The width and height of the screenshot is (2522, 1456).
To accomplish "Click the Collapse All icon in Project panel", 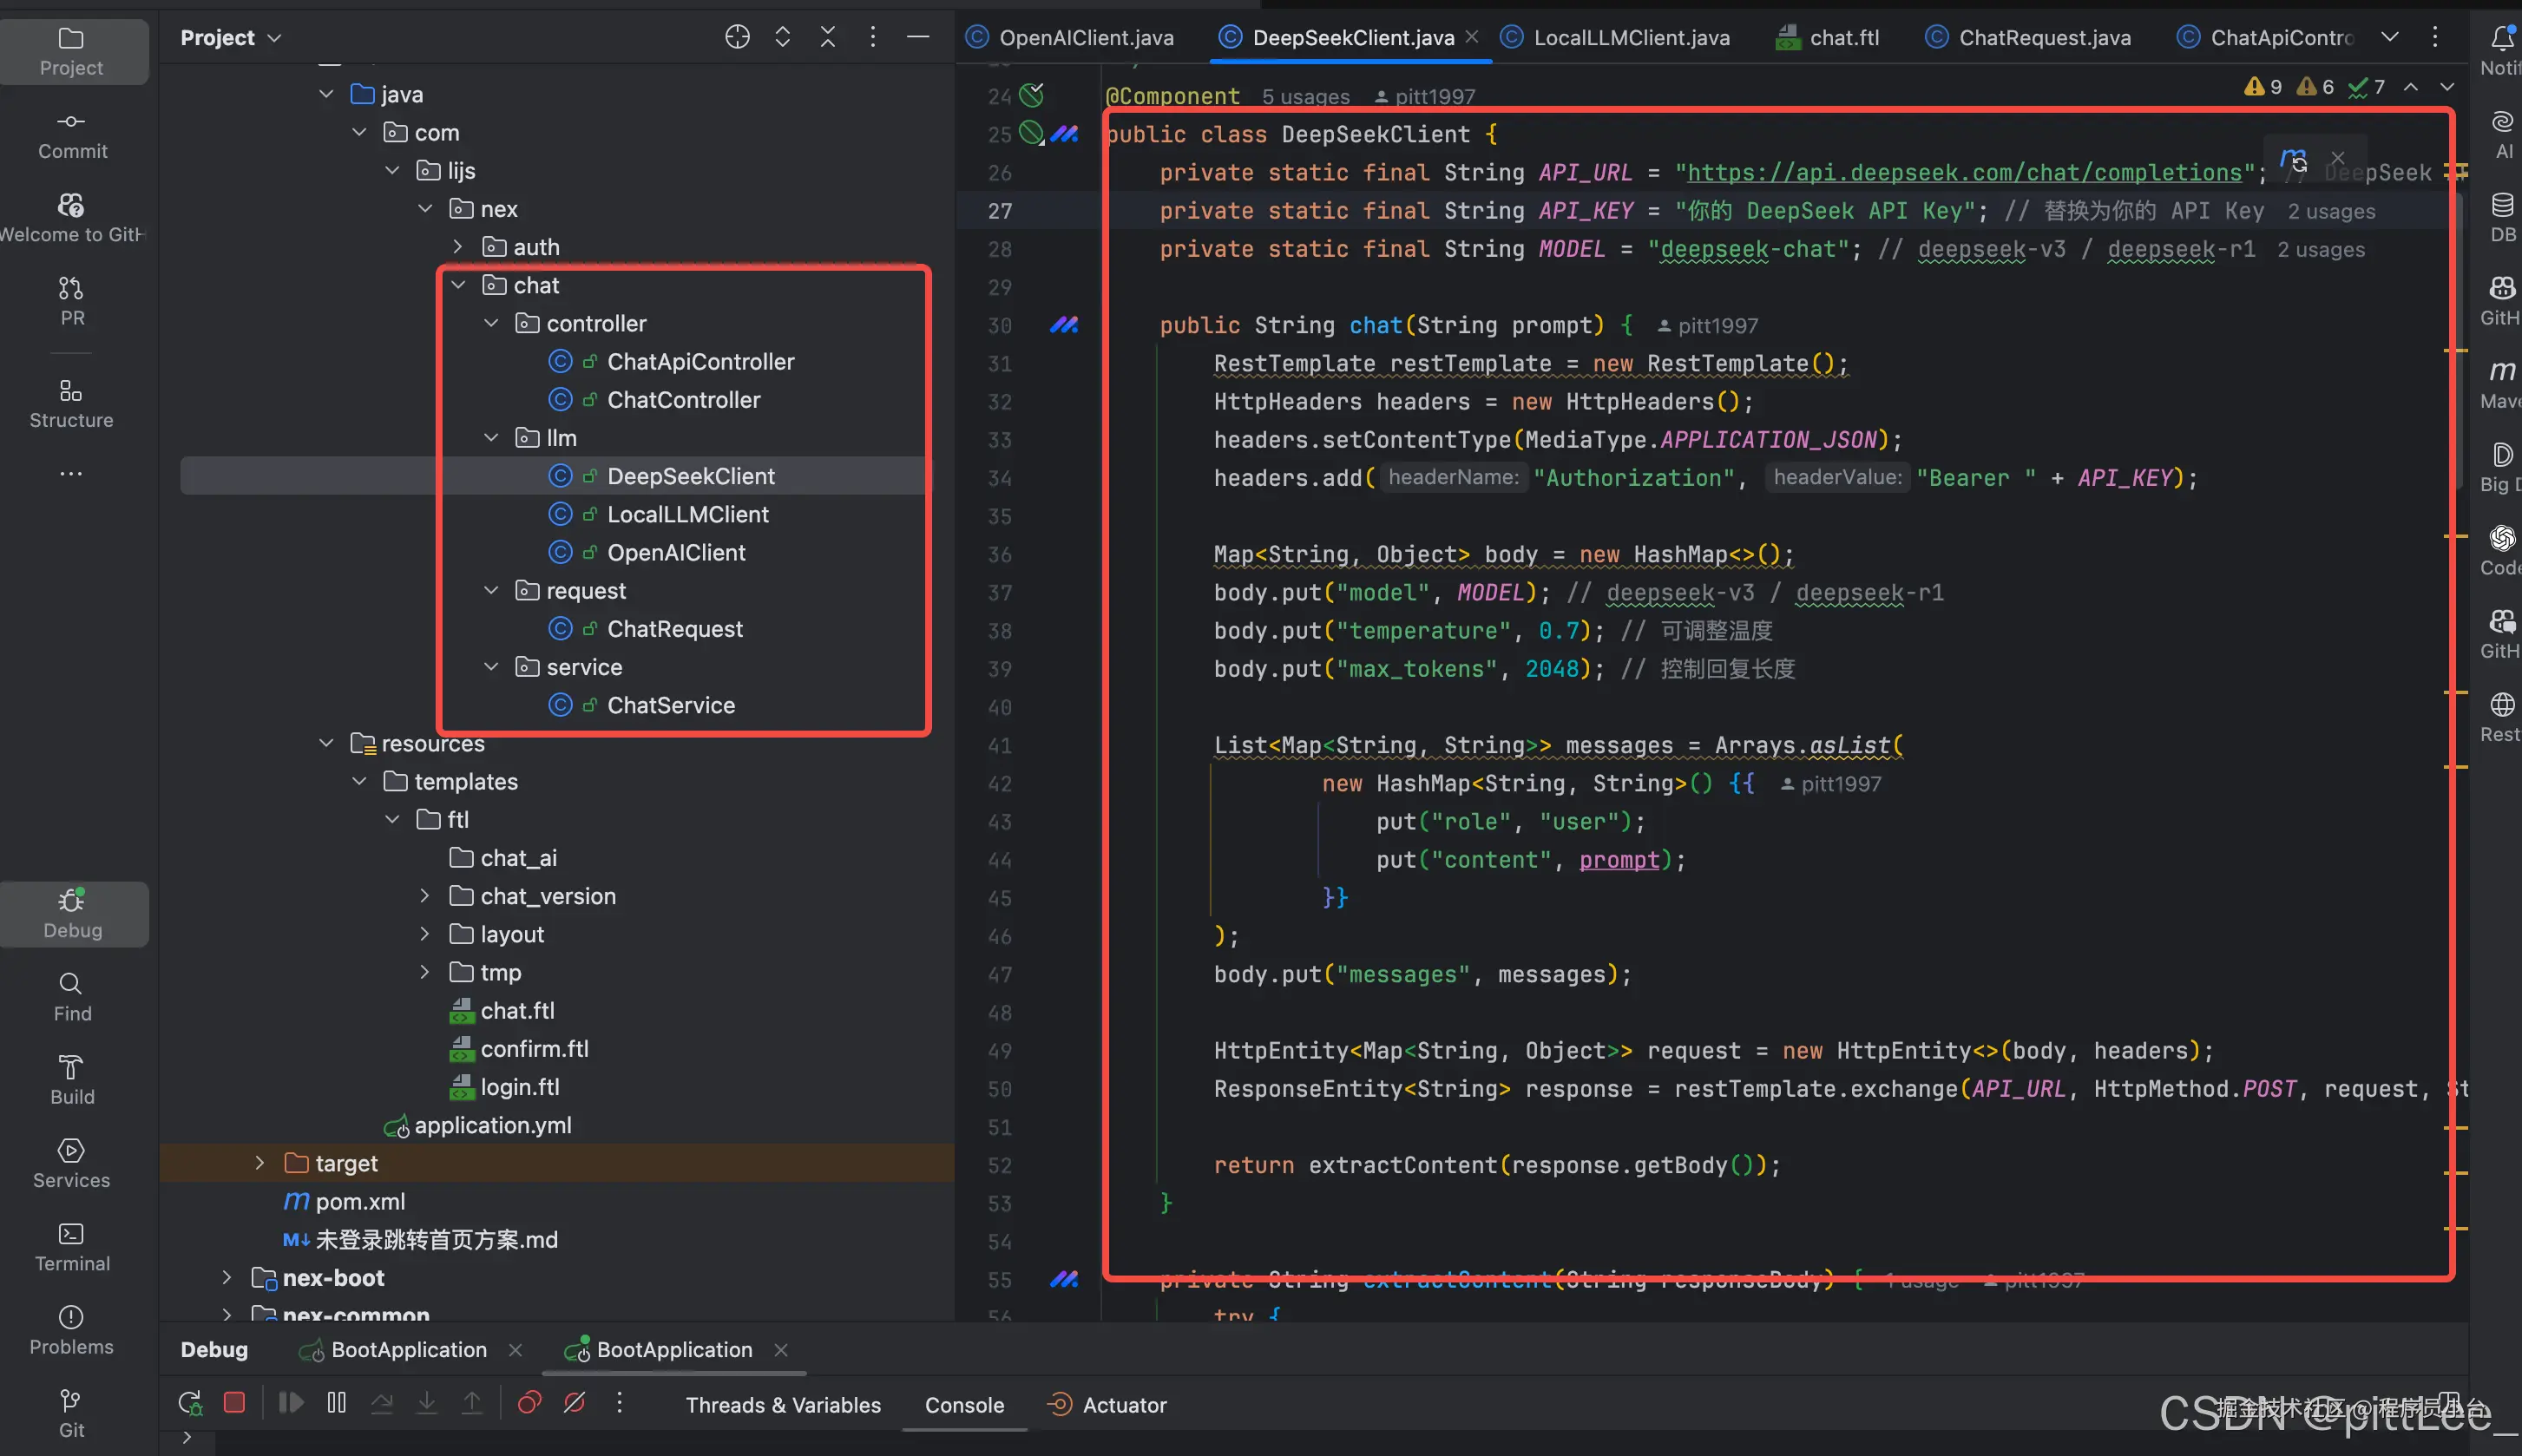I will (827, 37).
